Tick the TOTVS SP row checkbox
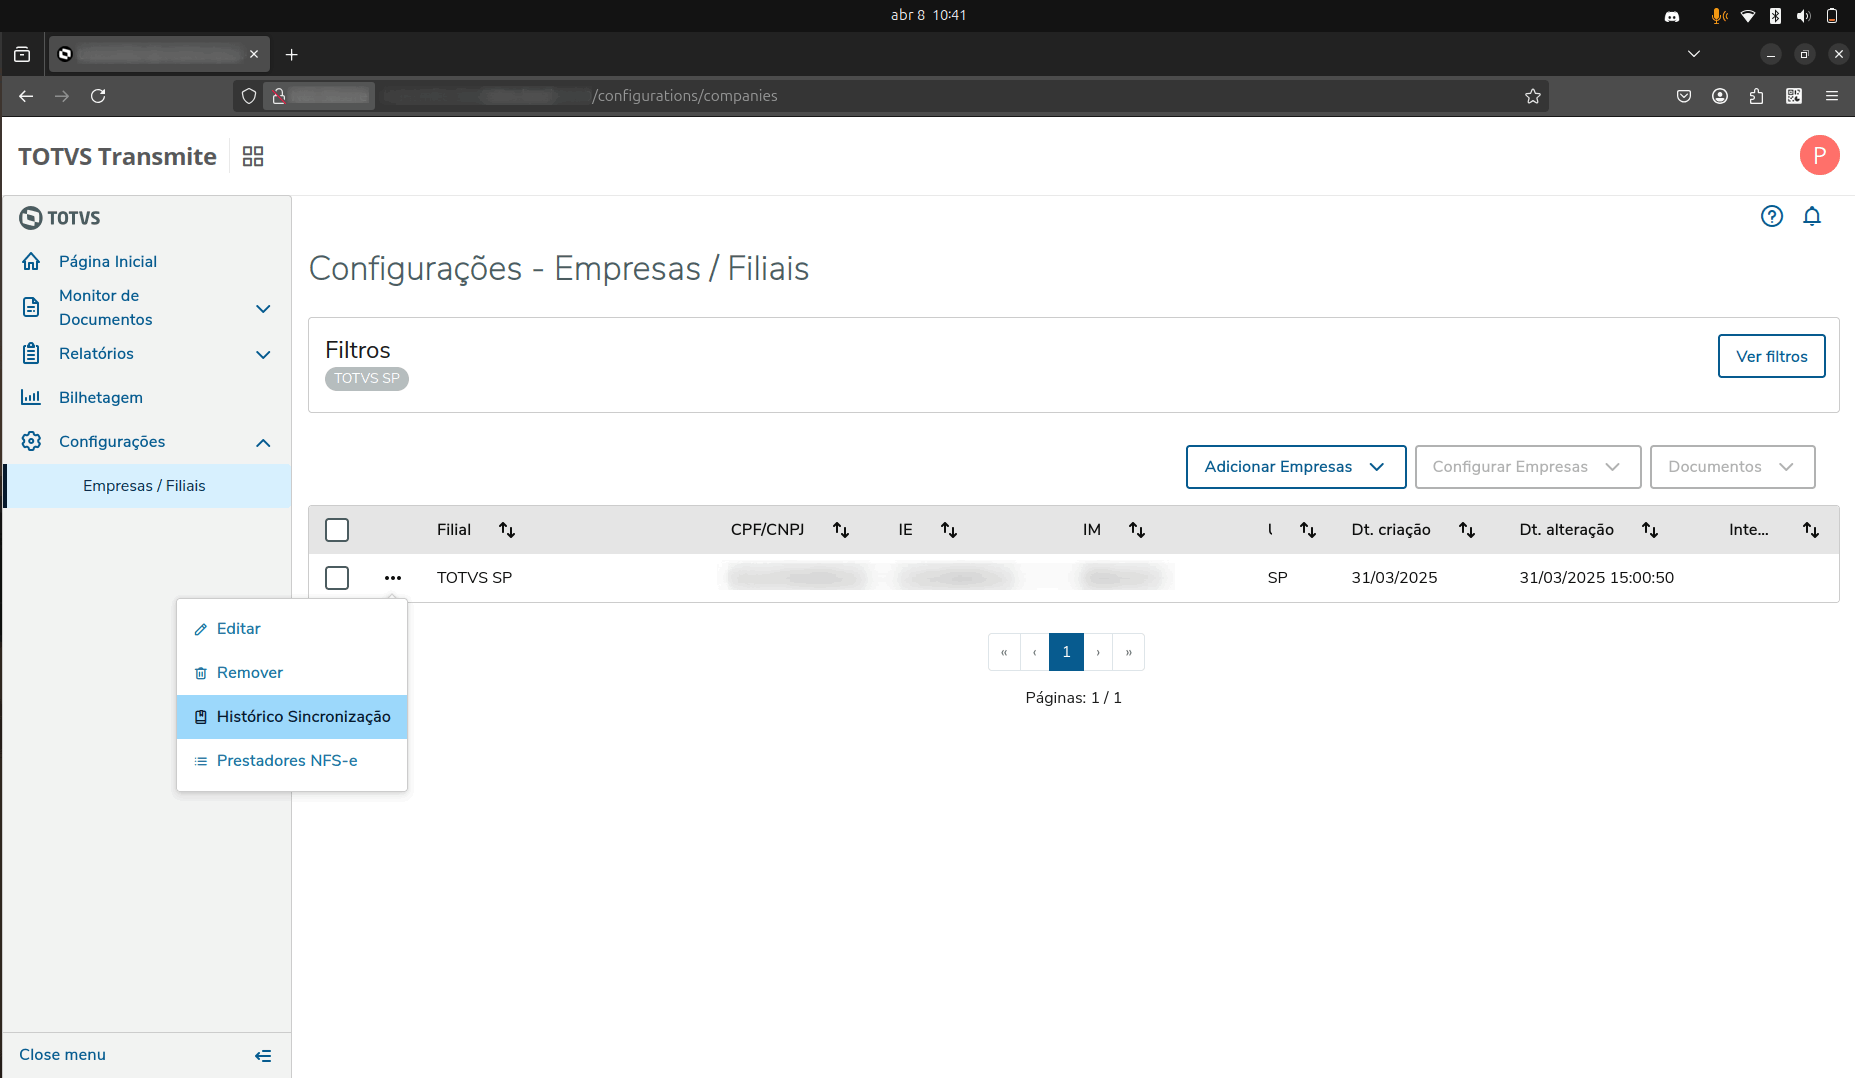Image resolution: width=1855 pixels, height=1078 pixels. [337, 578]
